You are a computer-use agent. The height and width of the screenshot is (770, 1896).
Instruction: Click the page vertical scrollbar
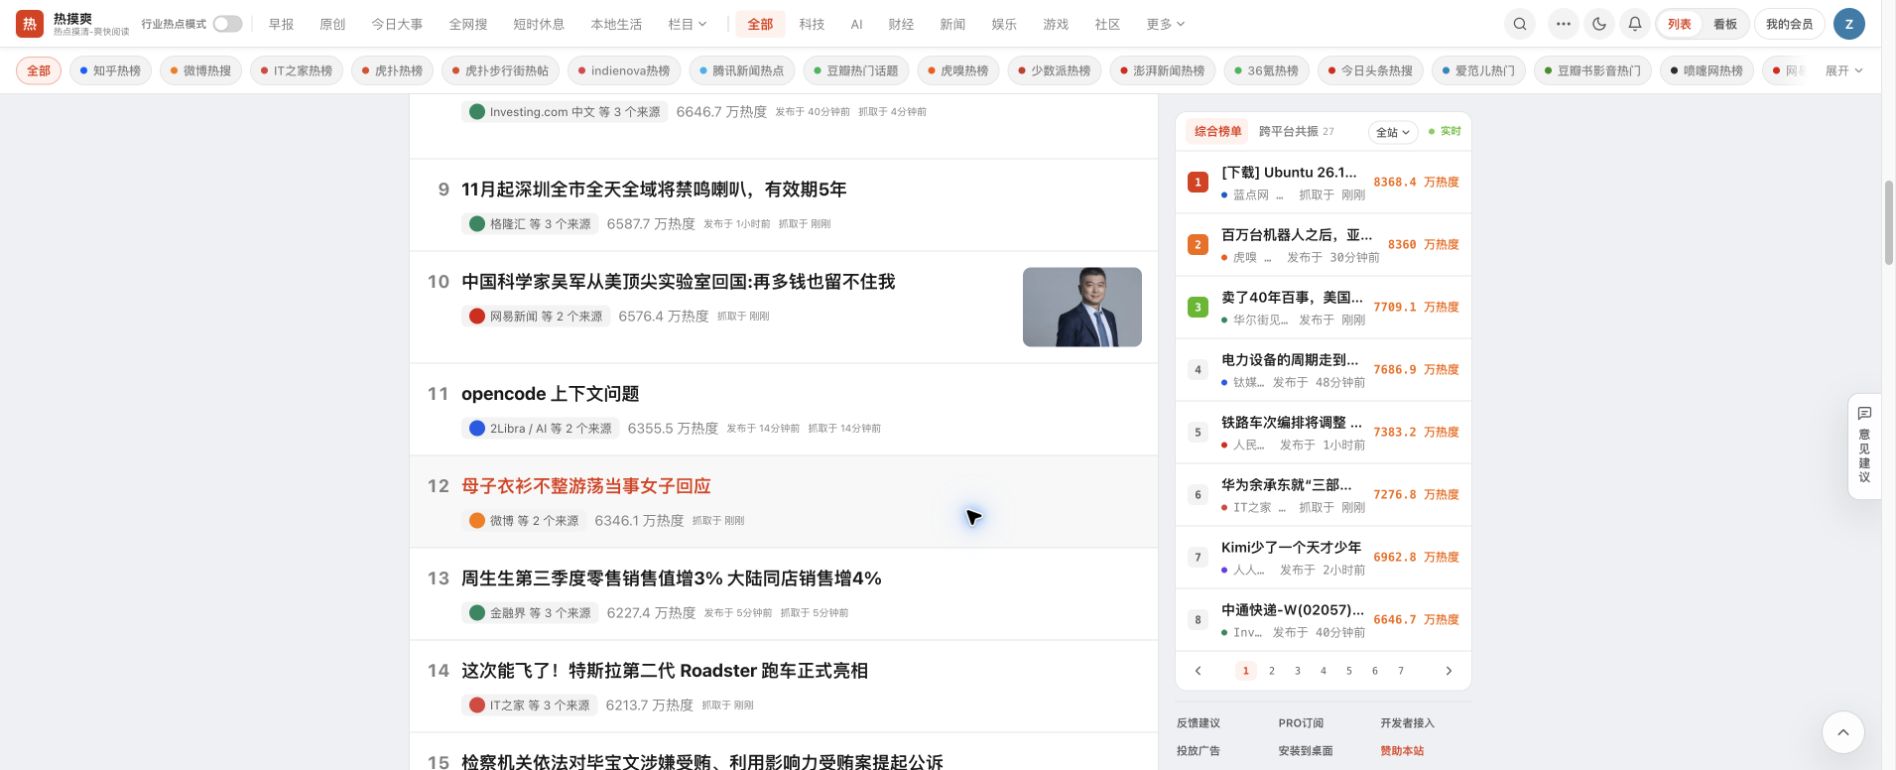click(x=1889, y=222)
